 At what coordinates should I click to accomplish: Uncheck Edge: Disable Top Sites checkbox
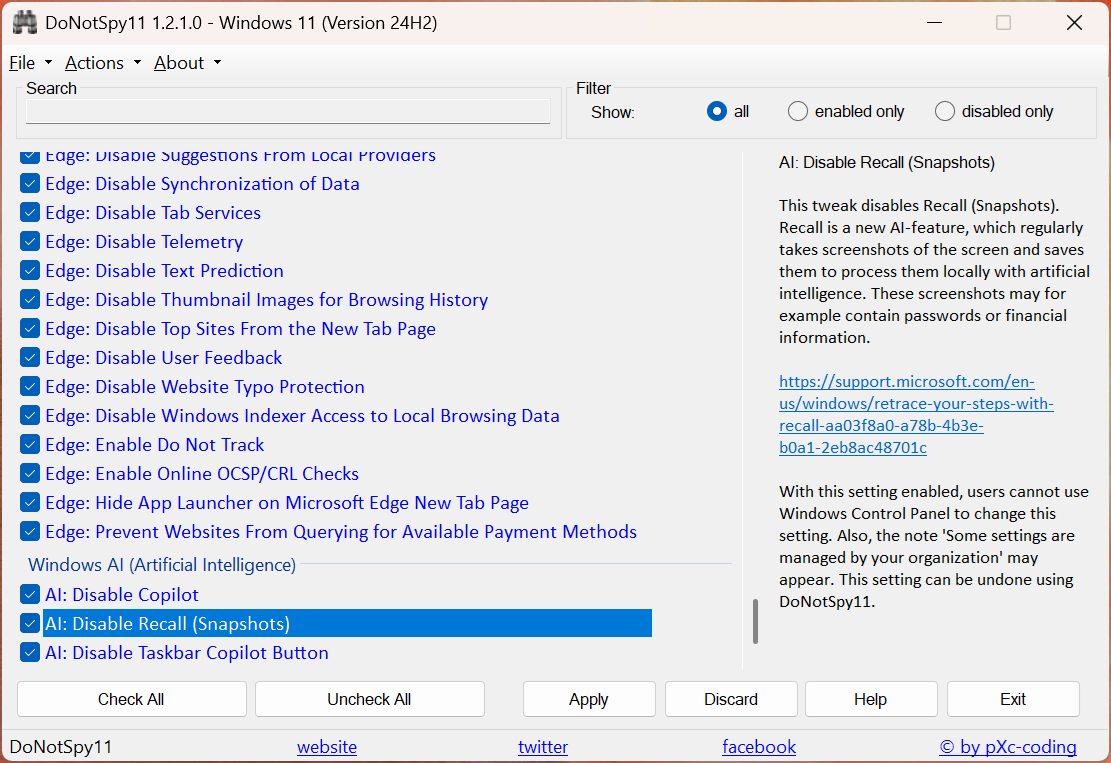[x=30, y=329]
